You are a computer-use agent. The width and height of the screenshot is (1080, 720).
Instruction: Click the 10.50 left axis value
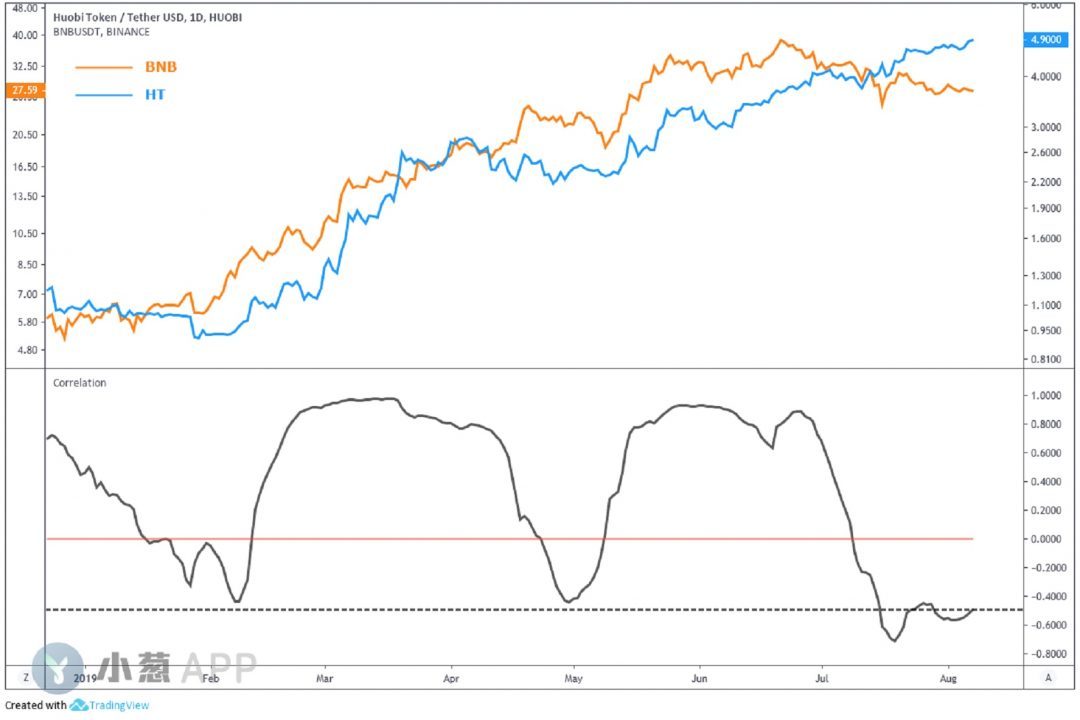click(25, 234)
